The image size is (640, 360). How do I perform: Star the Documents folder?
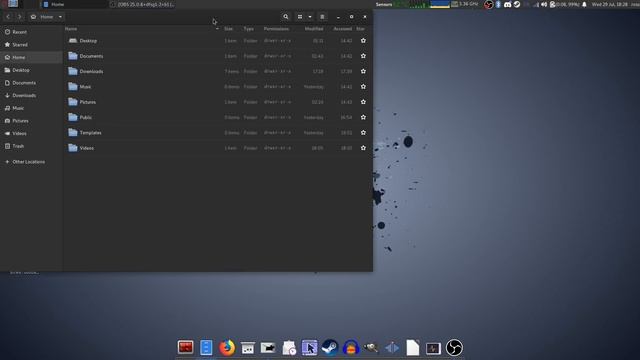pyautogui.click(x=363, y=56)
